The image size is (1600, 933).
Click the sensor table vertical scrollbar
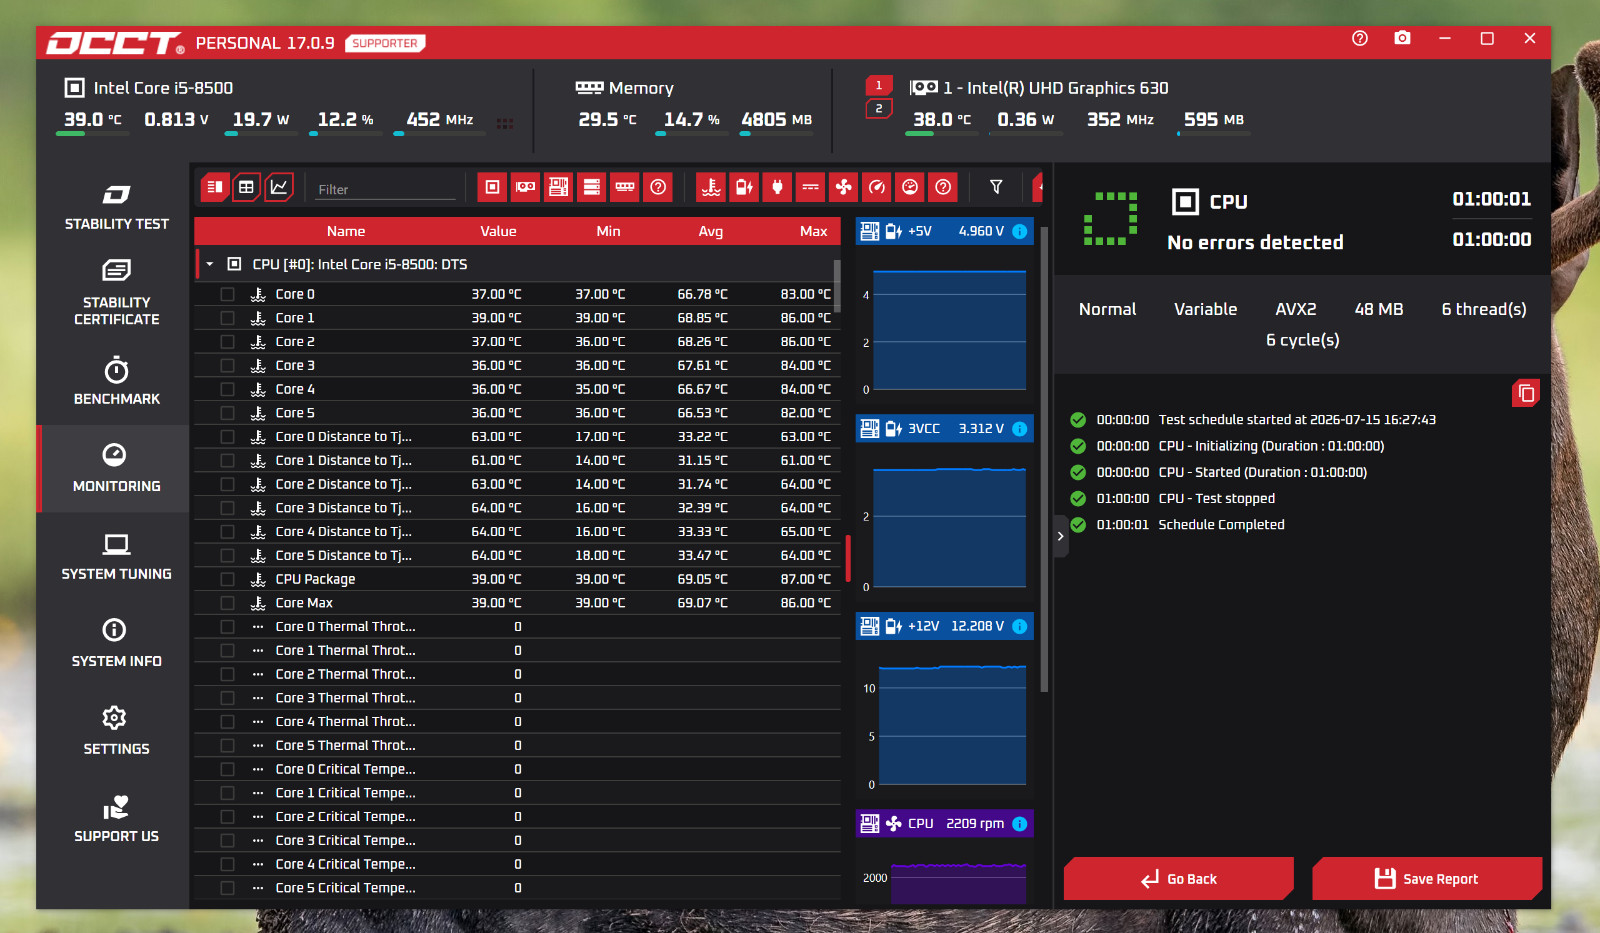tap(837, 286)
